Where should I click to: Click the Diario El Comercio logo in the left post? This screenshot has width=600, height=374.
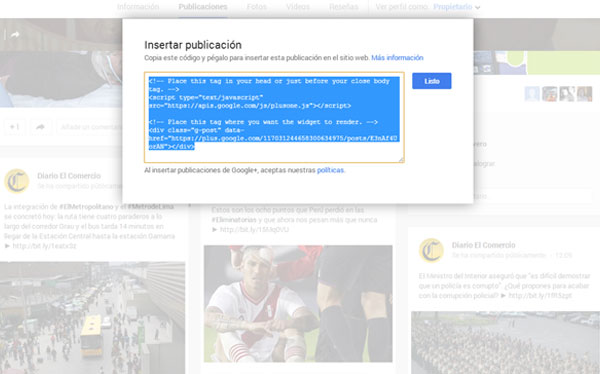click(x=16, y=181)
